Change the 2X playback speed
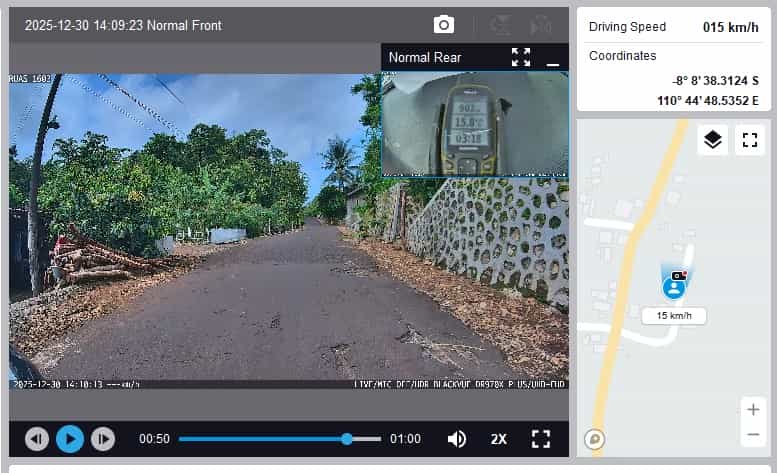 coord(499,439)
